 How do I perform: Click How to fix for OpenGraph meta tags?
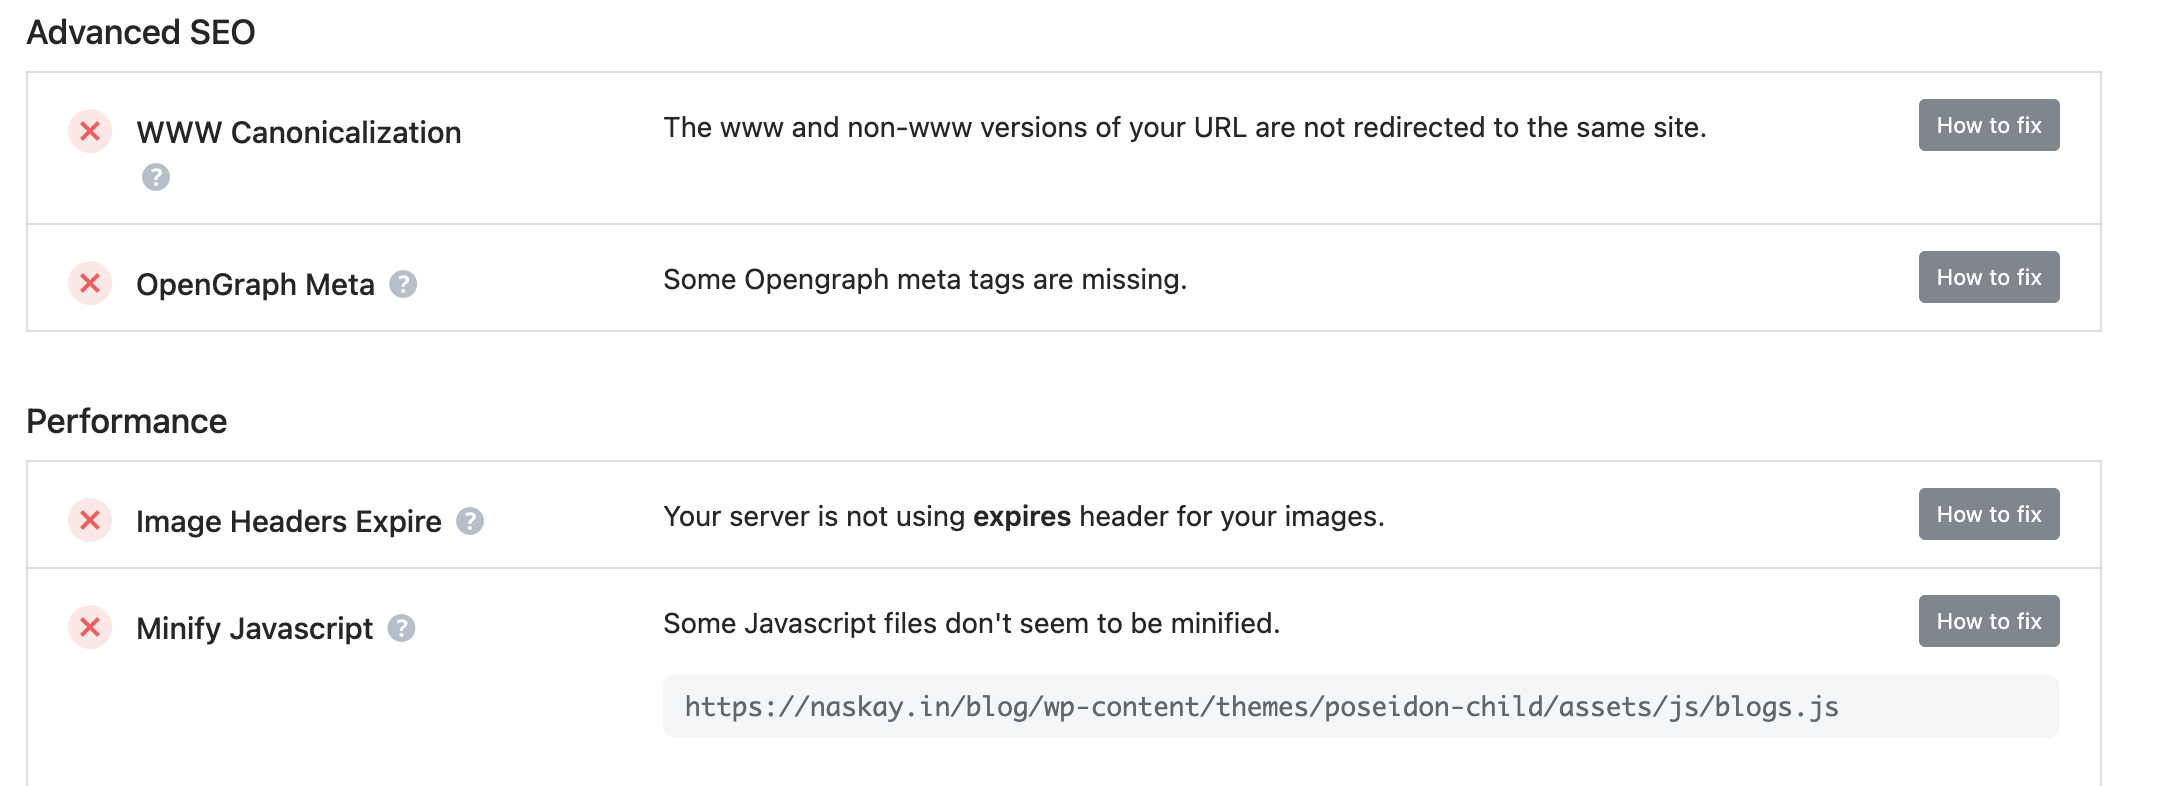point(1988,277)
